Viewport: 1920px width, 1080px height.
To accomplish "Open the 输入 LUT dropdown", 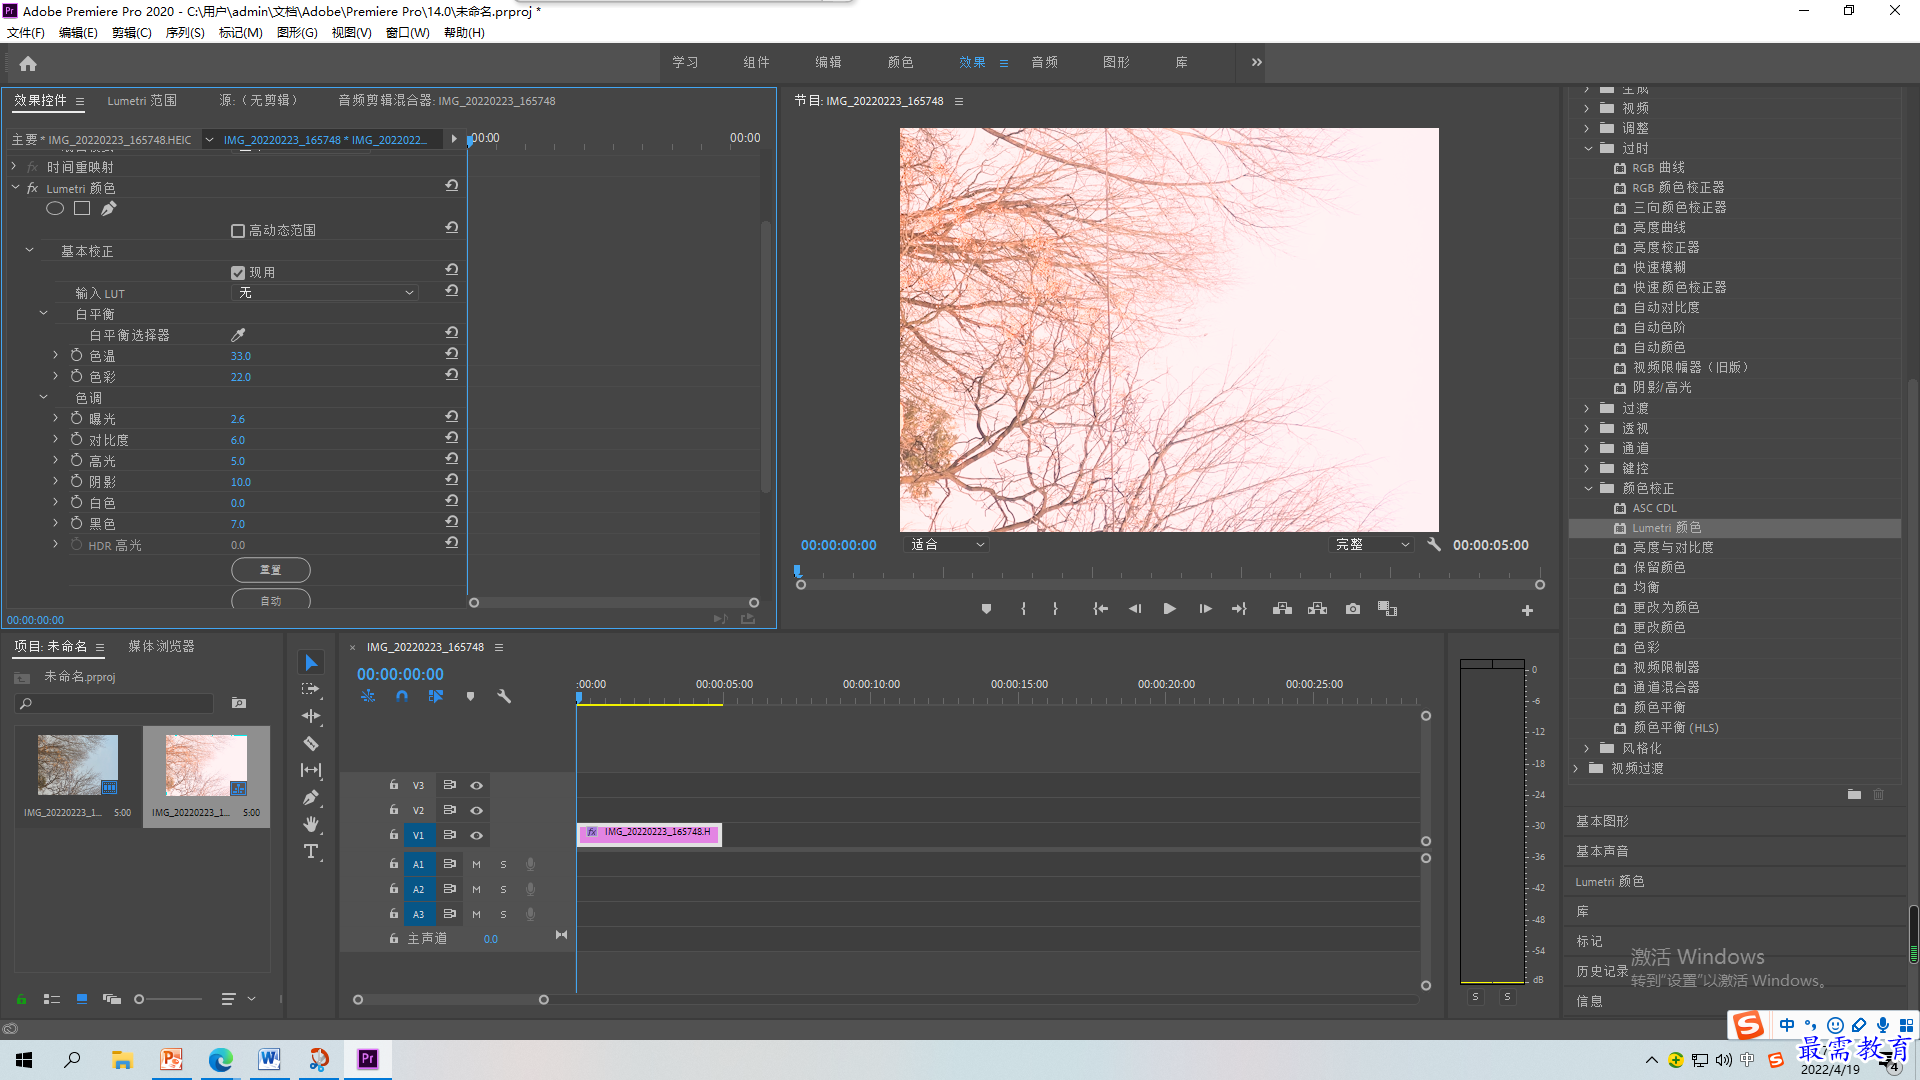I will [325, 293].
